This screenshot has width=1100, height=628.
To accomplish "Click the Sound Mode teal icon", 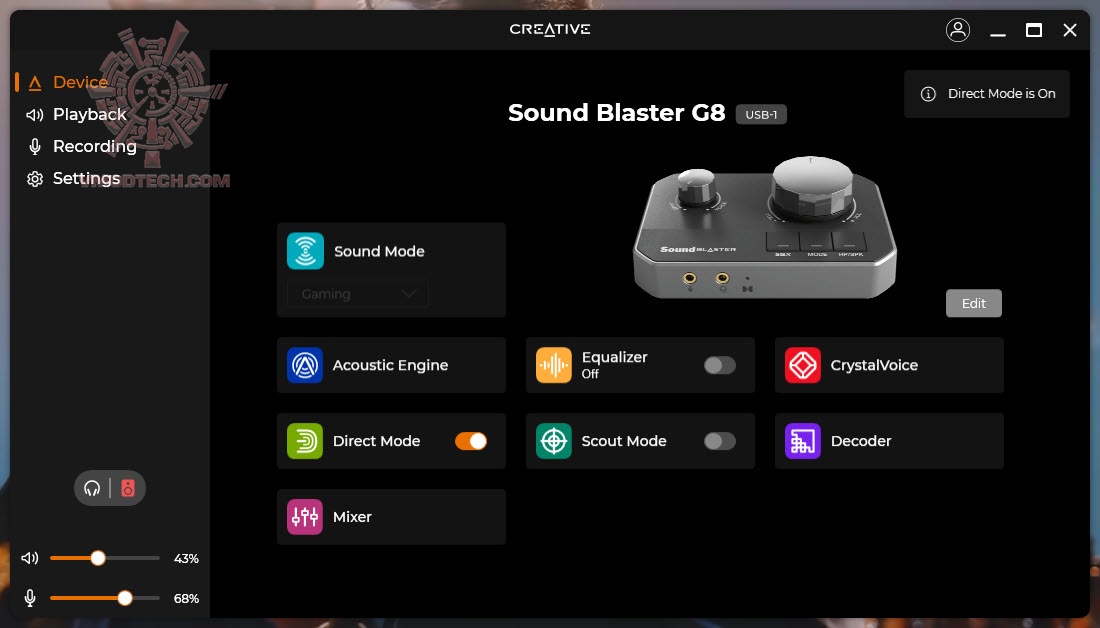I will [305, 251].
